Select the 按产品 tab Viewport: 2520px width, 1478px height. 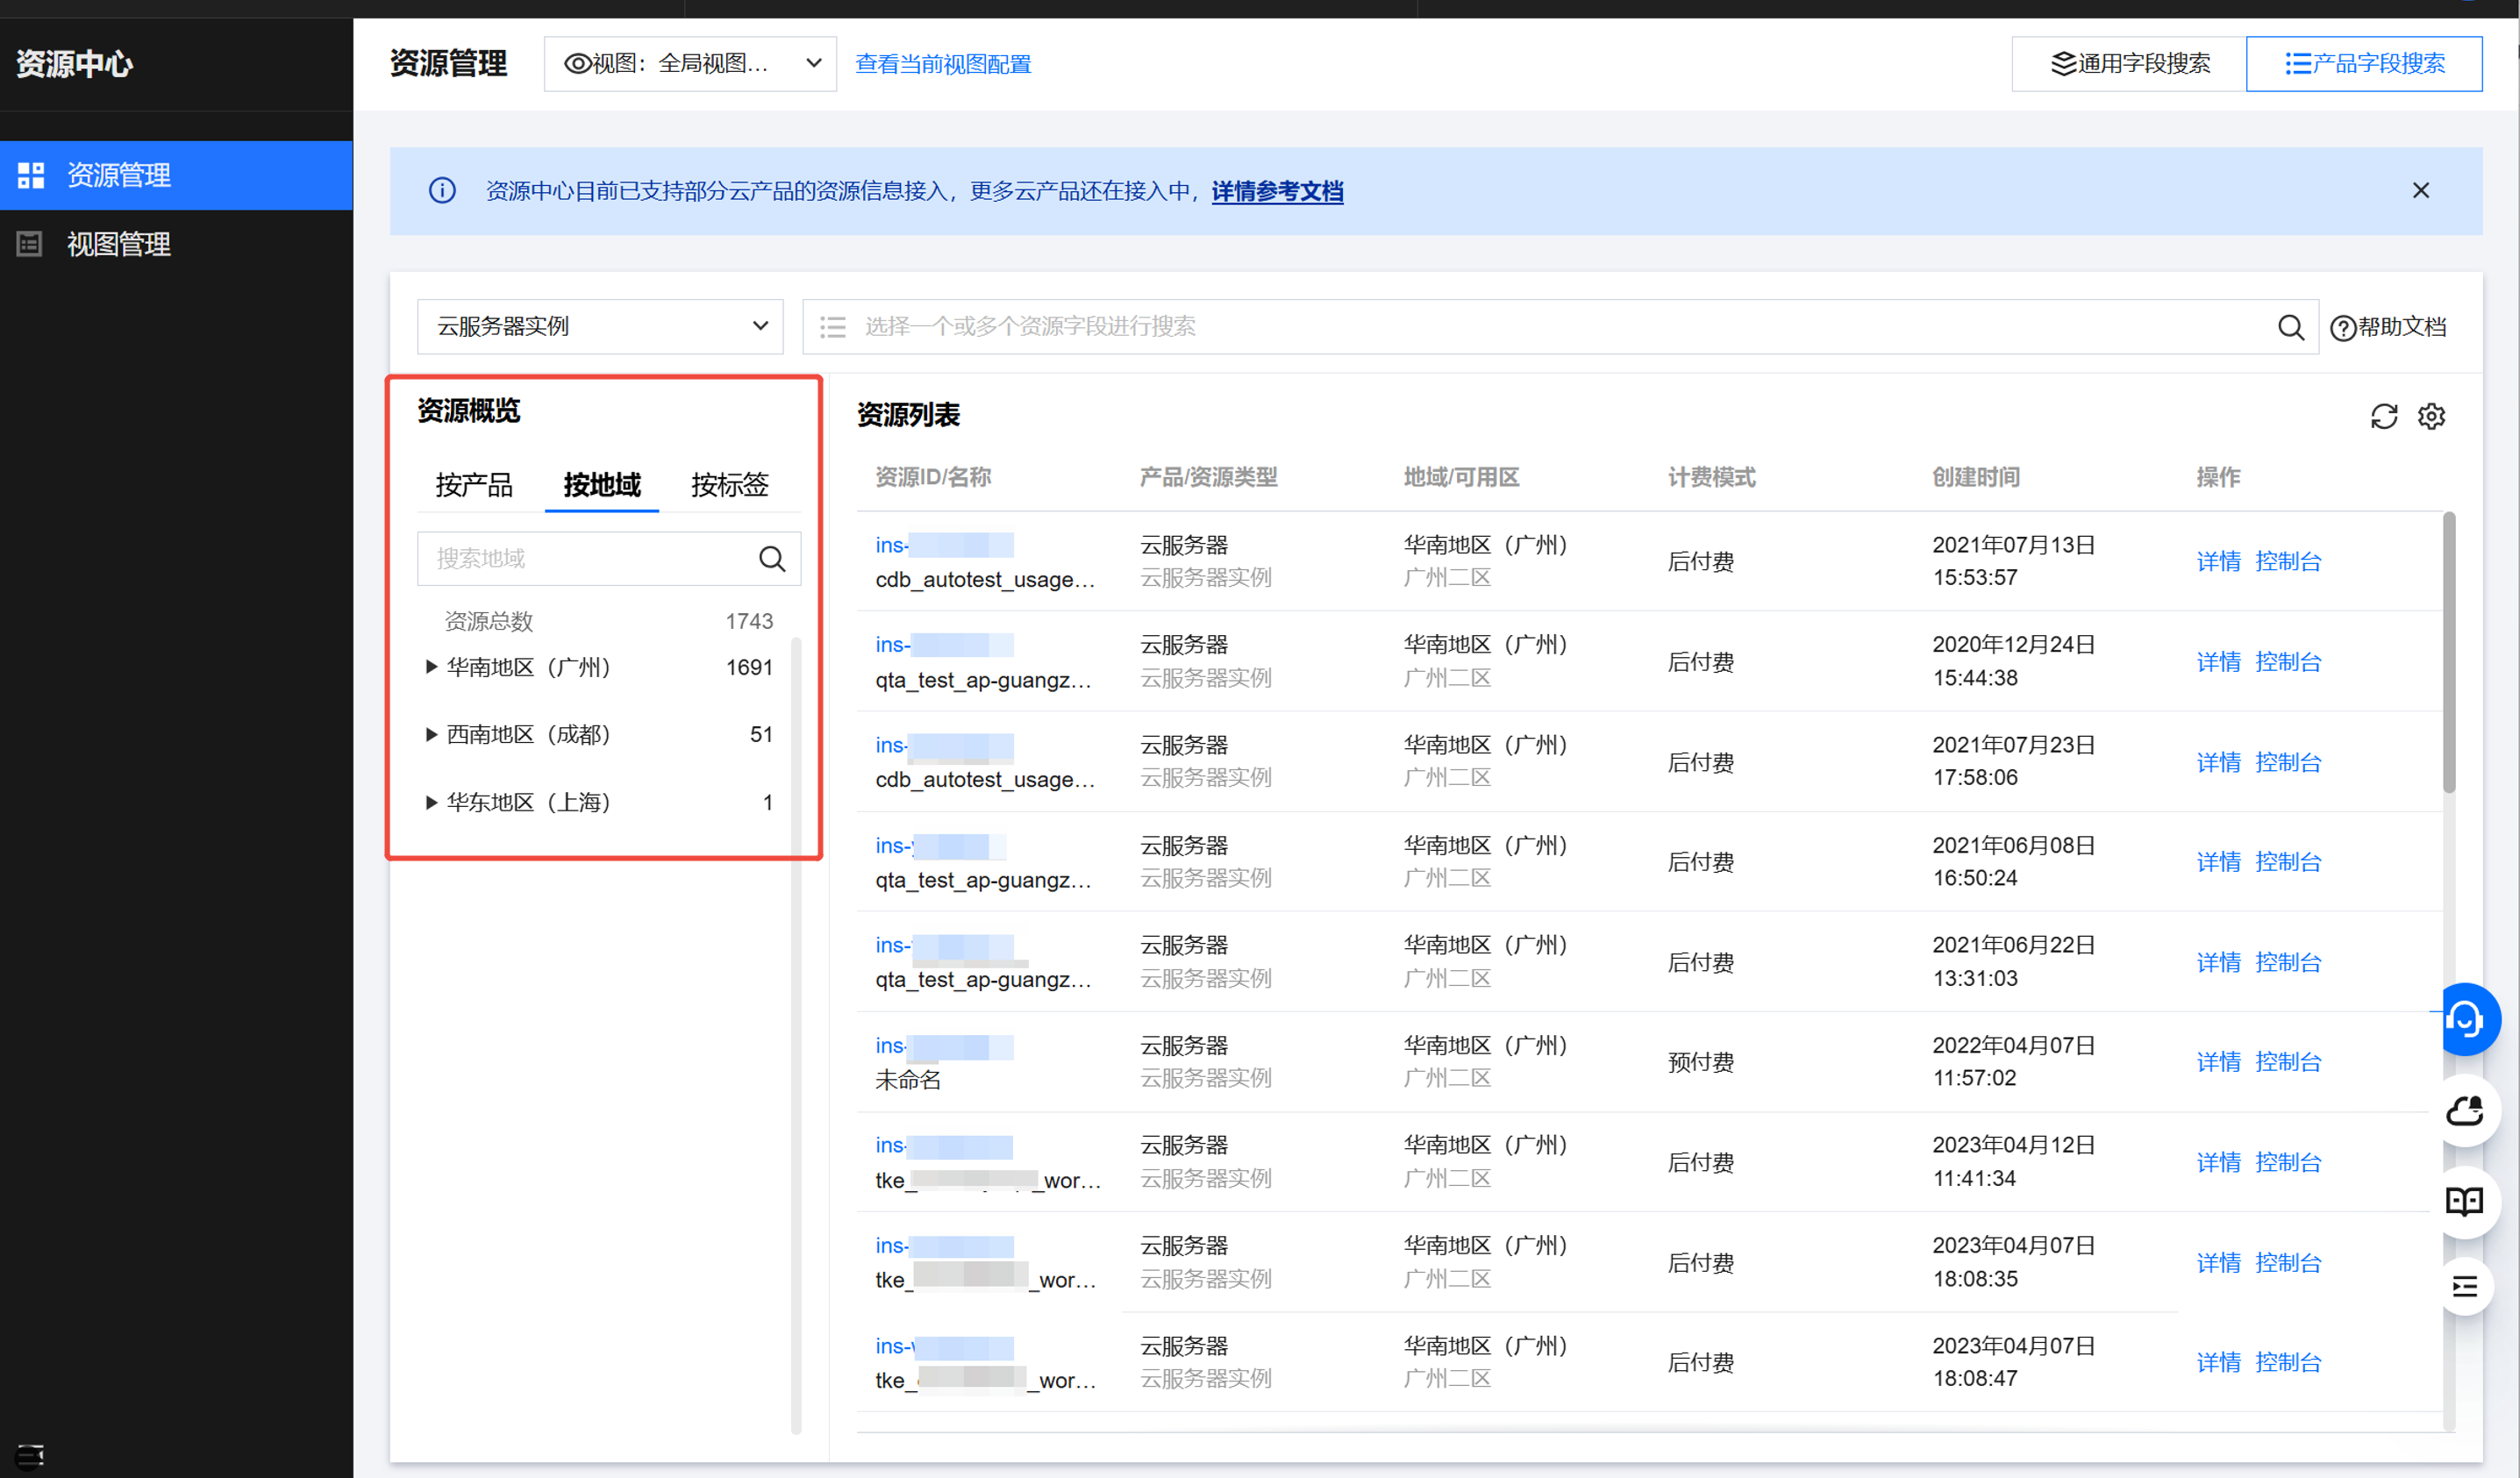474,485
